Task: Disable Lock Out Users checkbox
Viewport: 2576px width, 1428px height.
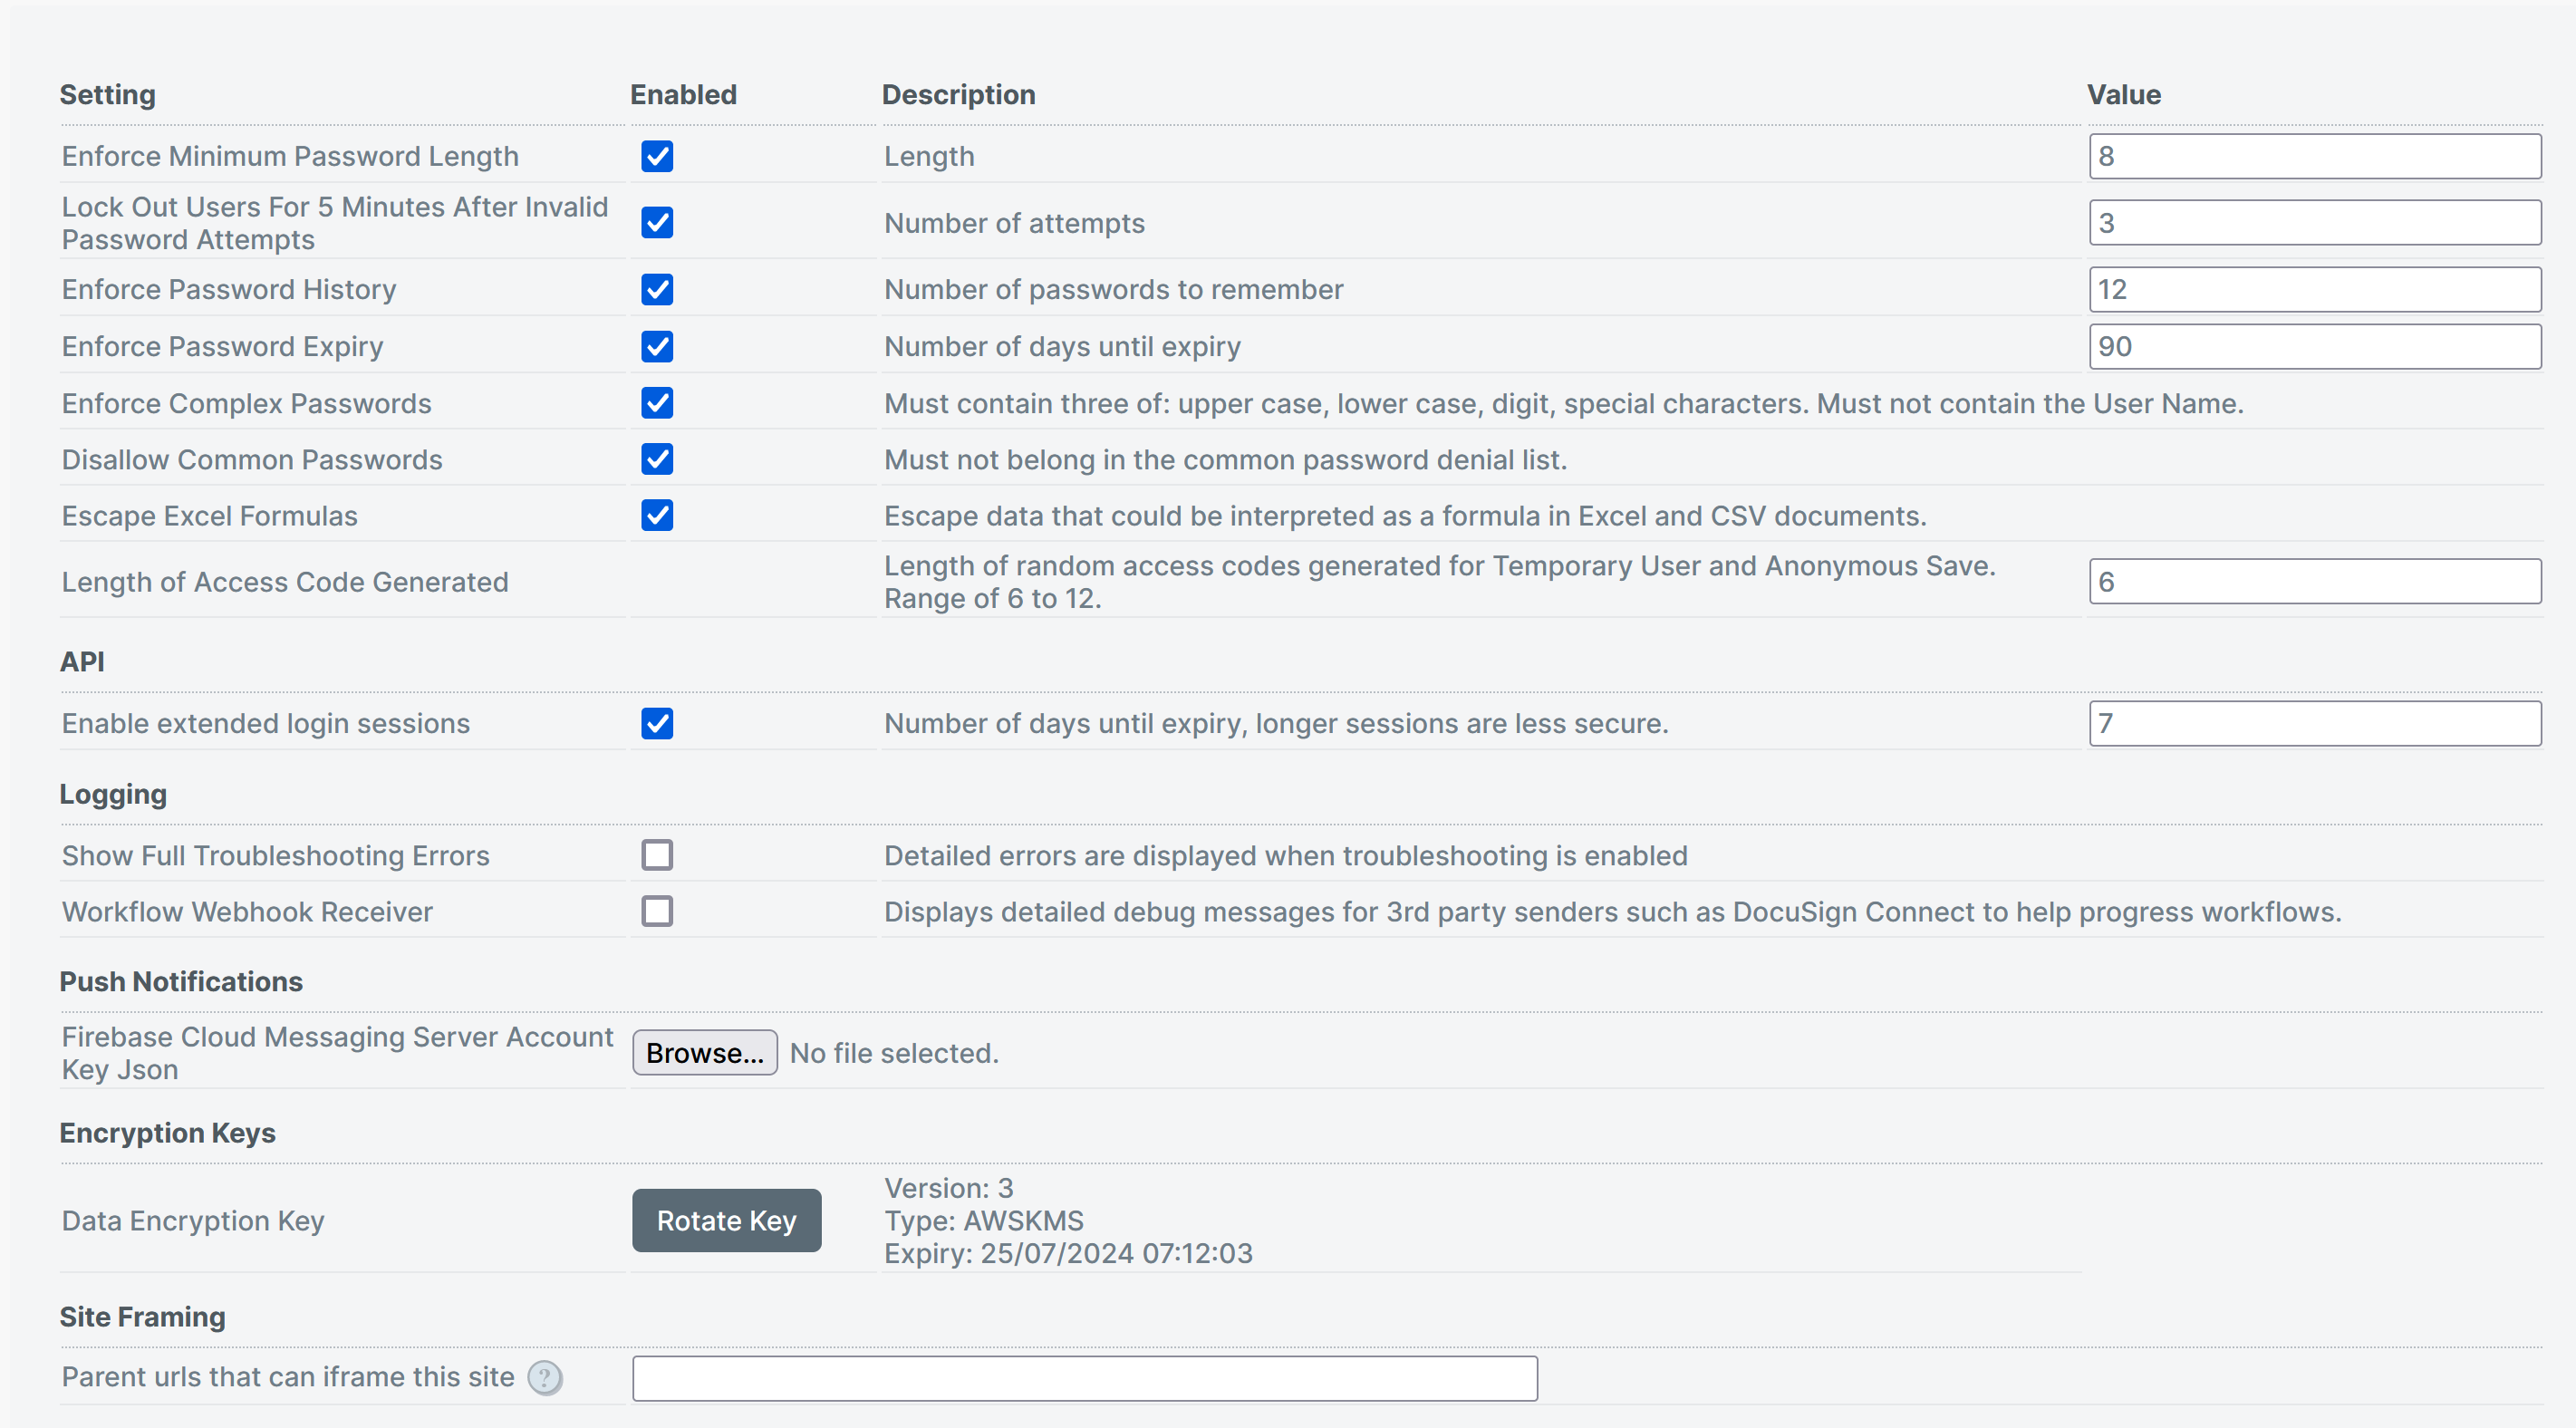Action: click(657, 222)
